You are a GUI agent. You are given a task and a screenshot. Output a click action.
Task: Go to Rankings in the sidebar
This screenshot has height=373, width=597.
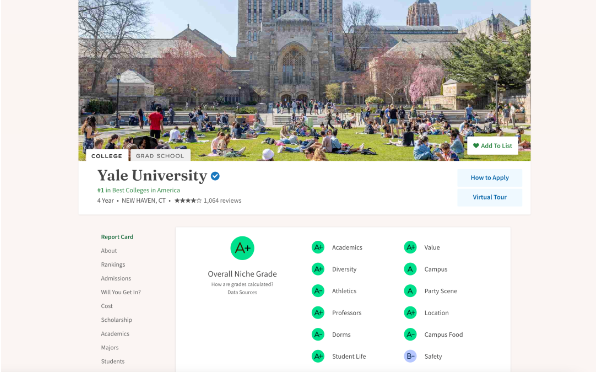tap(113, 265)
